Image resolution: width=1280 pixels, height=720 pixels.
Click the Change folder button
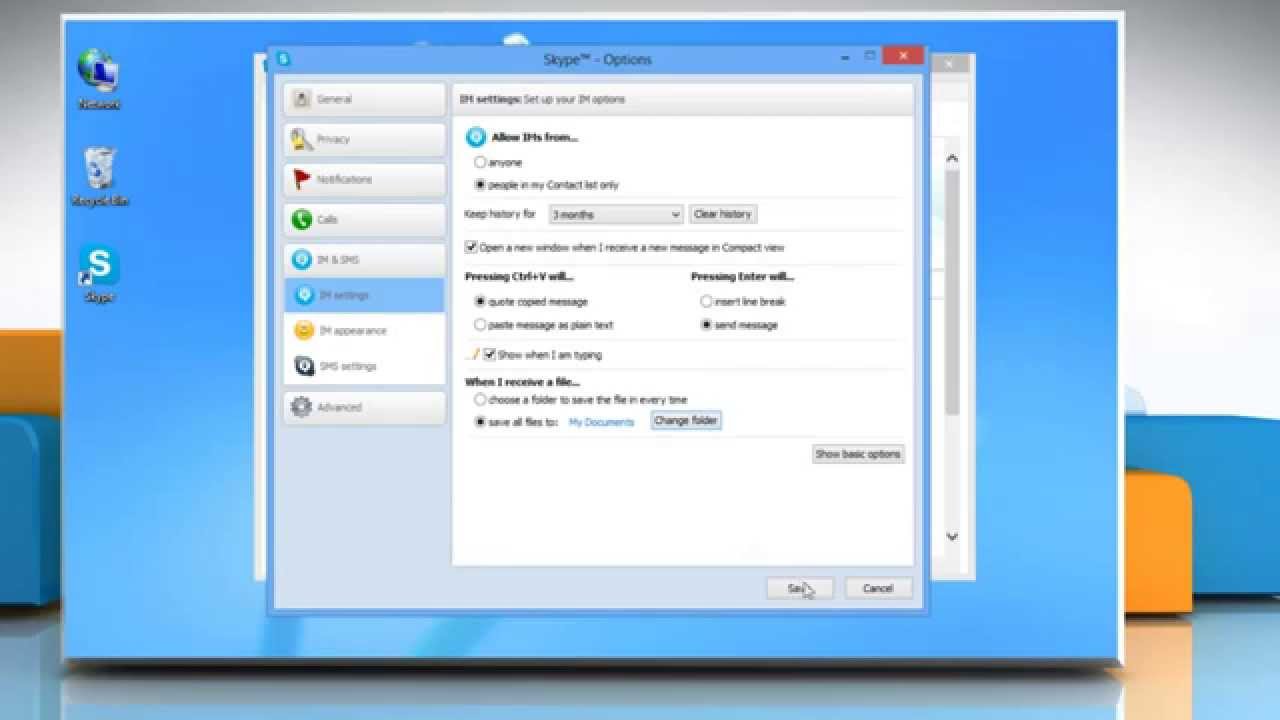point(685,421)
